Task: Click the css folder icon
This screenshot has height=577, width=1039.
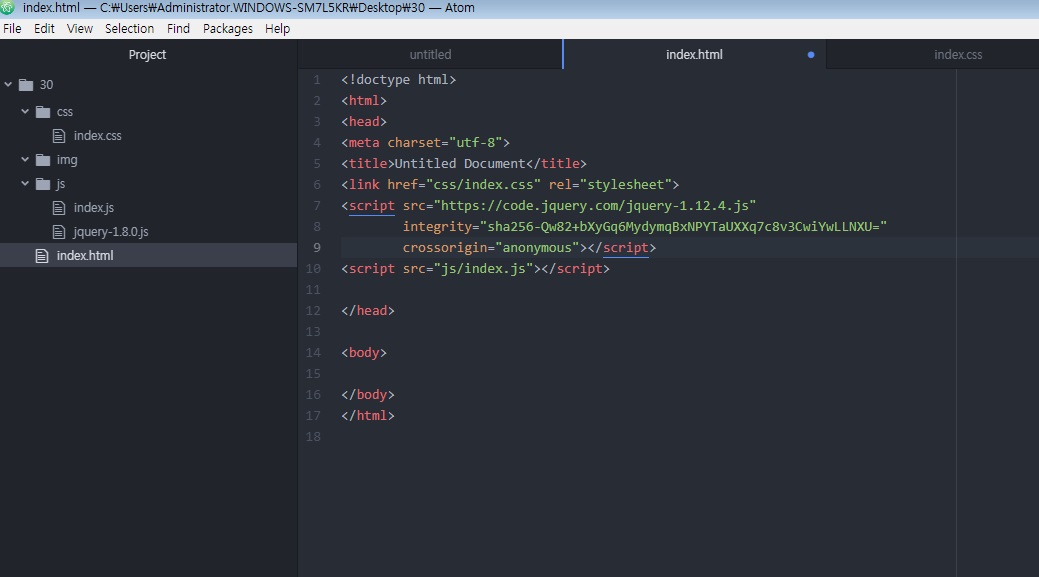Action: pos(43,112)
